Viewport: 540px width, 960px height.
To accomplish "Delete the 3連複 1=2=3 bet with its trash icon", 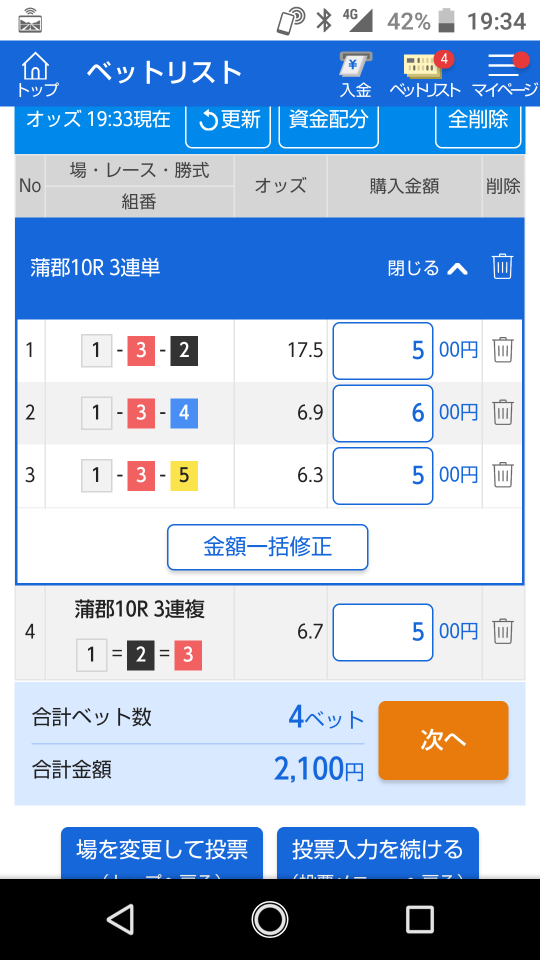I will 503,632.
